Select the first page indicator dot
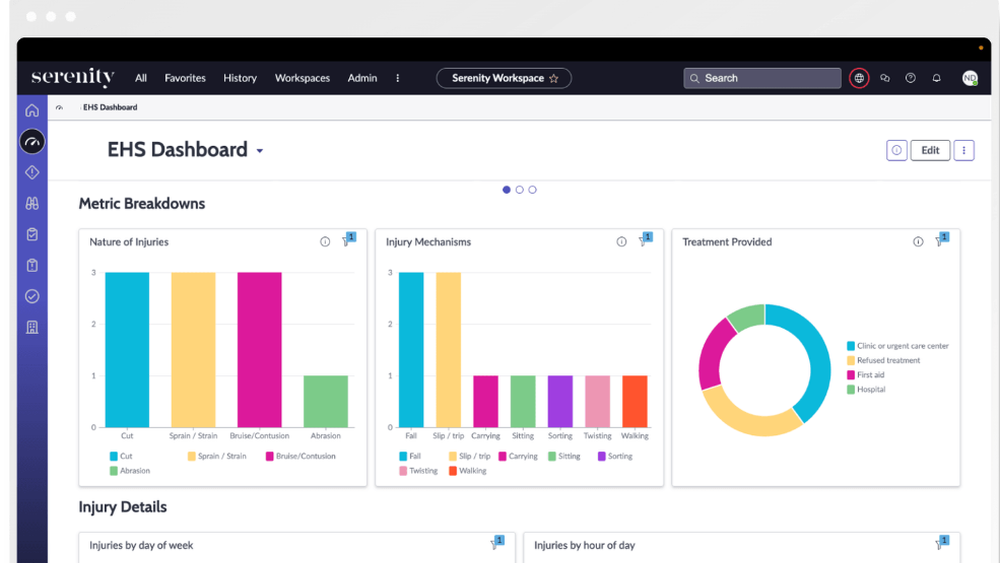Viewport: 1000px width, 563px height. coord(506,190)
